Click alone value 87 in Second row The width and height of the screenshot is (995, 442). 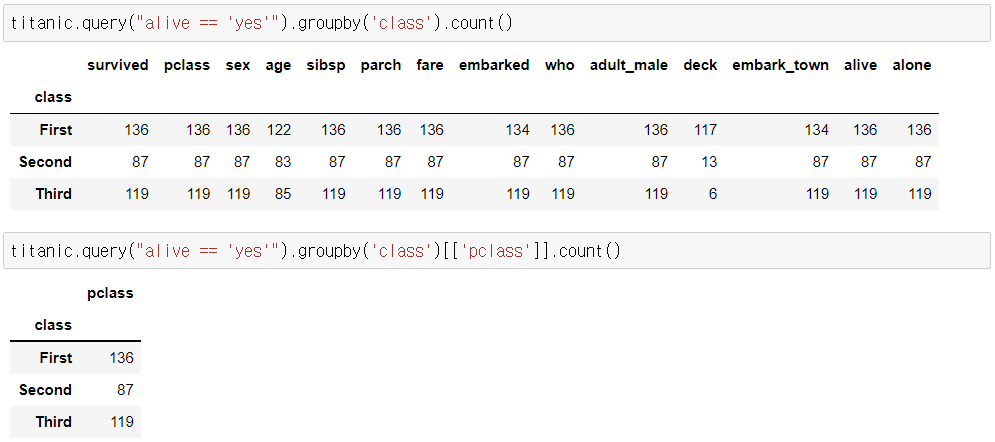(923, 162)
